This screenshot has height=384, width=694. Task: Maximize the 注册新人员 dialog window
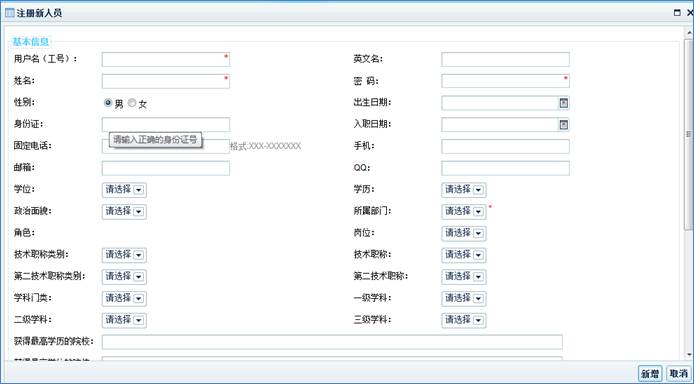tap(677, 13)
